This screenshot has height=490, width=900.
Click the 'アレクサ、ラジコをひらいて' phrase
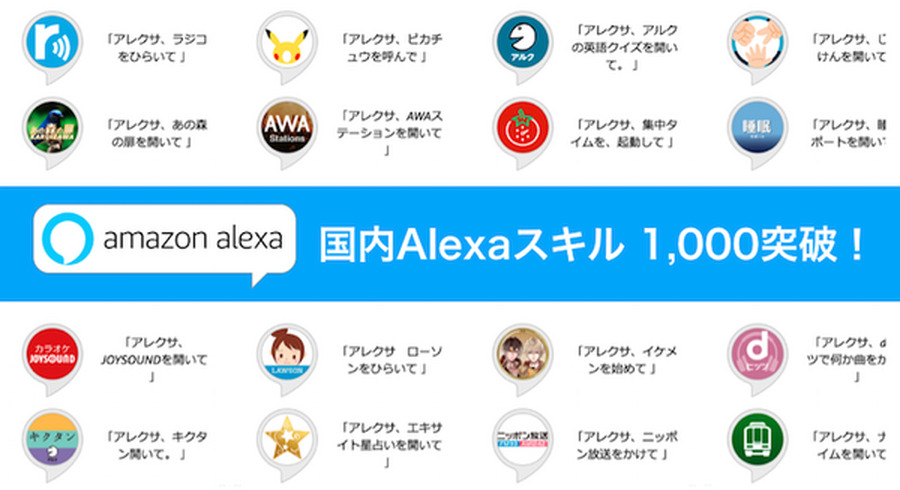pos(156,48)
